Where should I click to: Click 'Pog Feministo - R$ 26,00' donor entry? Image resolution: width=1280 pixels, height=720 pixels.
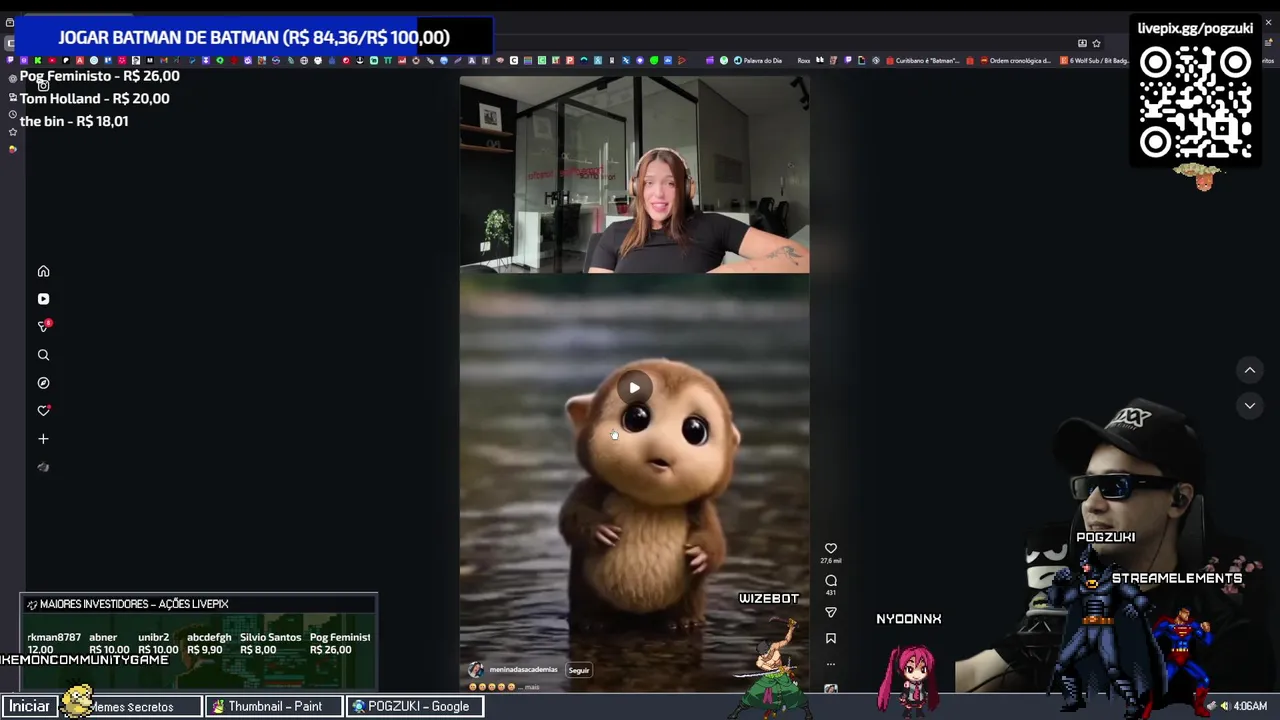click(100, 76)
